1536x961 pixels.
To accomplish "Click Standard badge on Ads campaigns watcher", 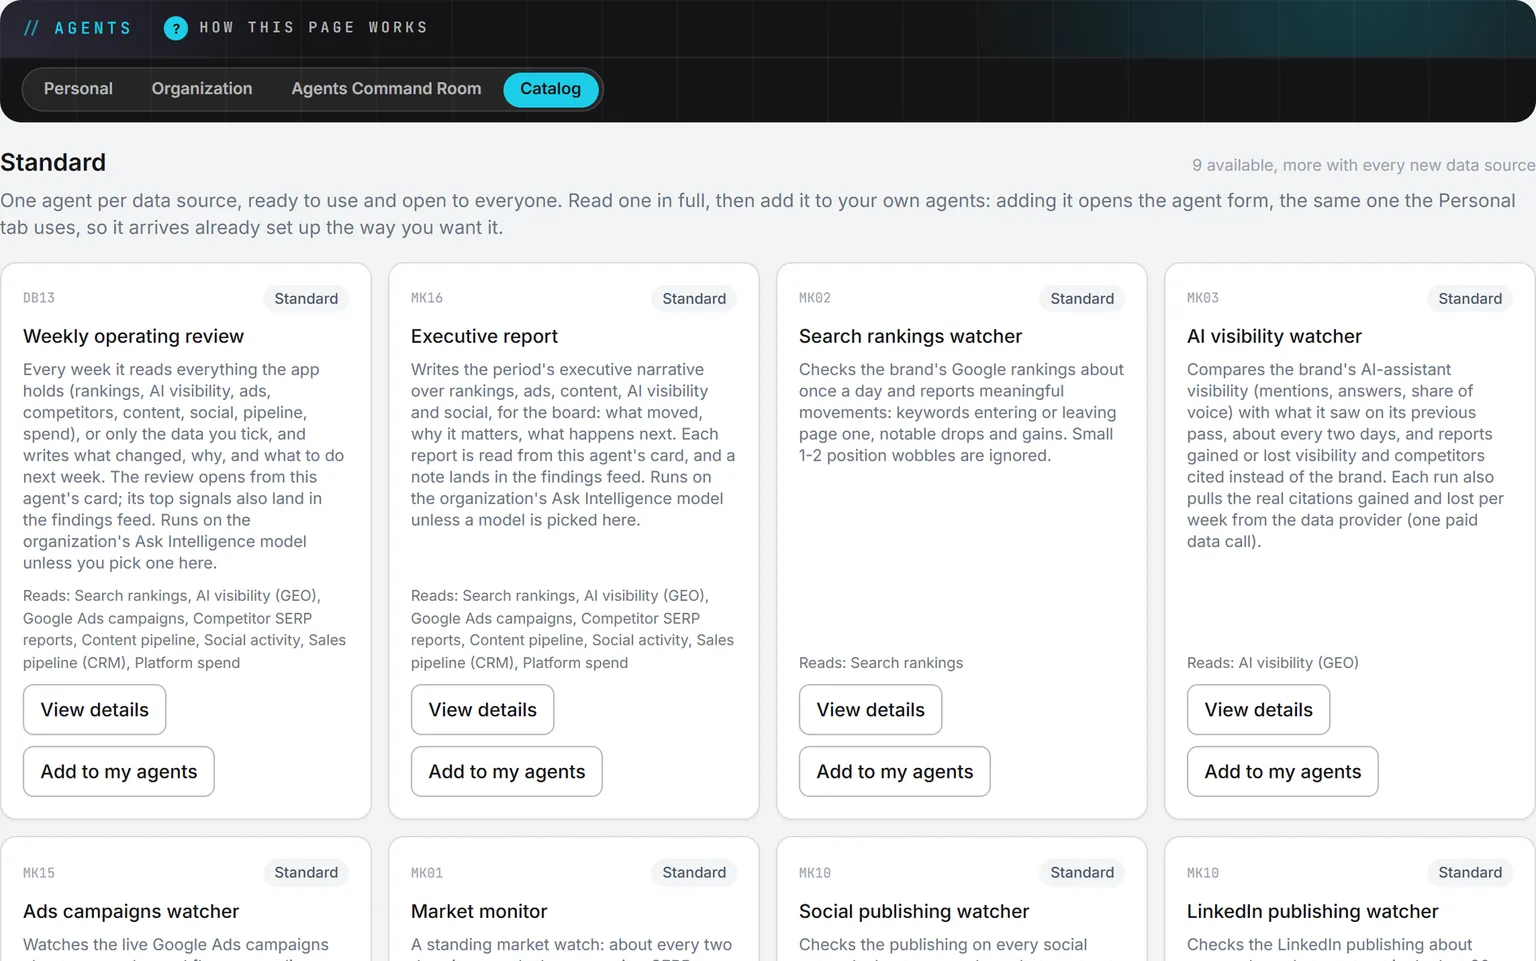I will [306, 873].
